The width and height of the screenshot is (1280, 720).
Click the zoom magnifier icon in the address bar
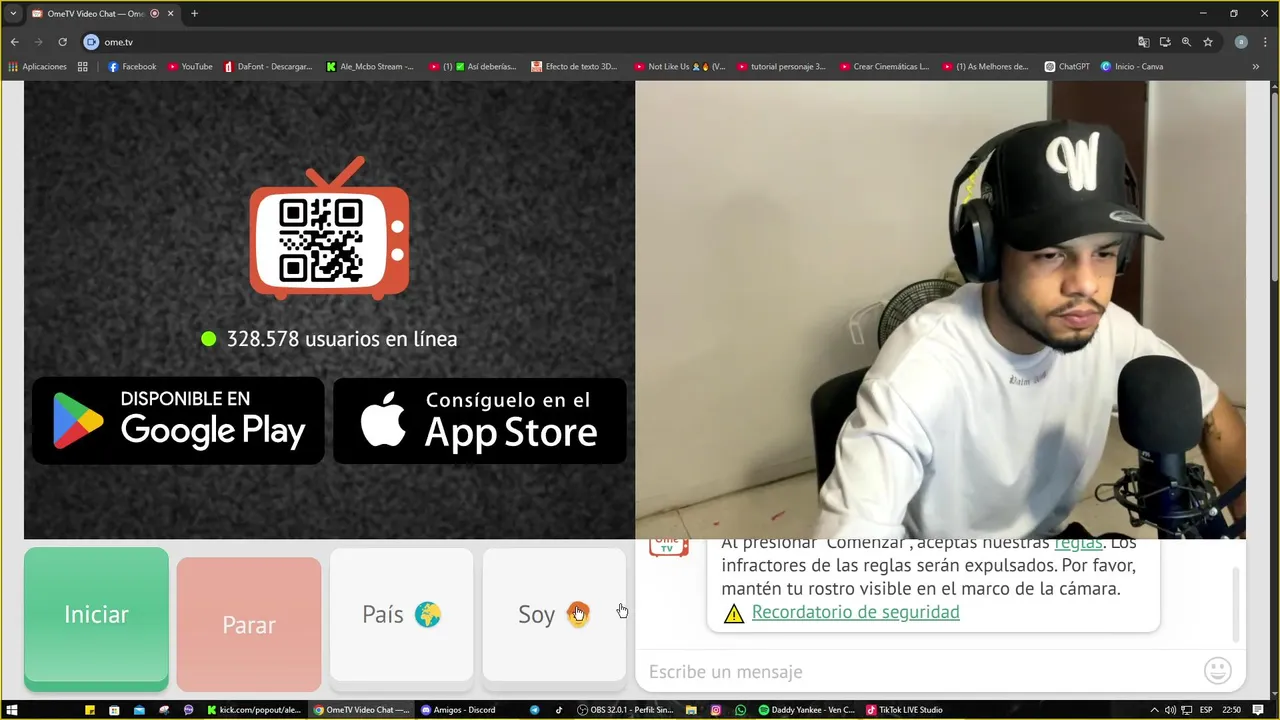click(x=1186, y=42)
